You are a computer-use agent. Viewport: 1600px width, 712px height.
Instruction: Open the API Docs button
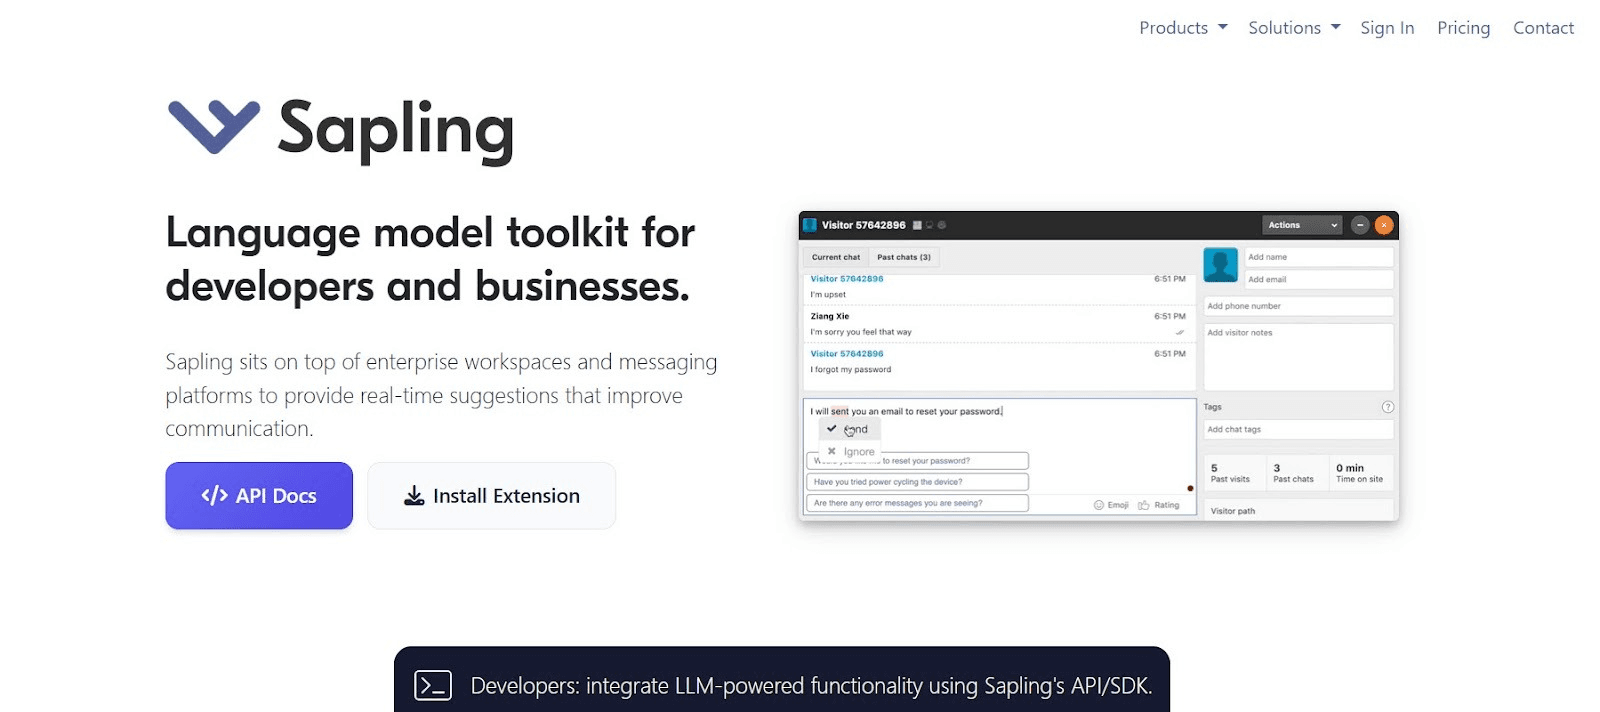tap(259, 496)
